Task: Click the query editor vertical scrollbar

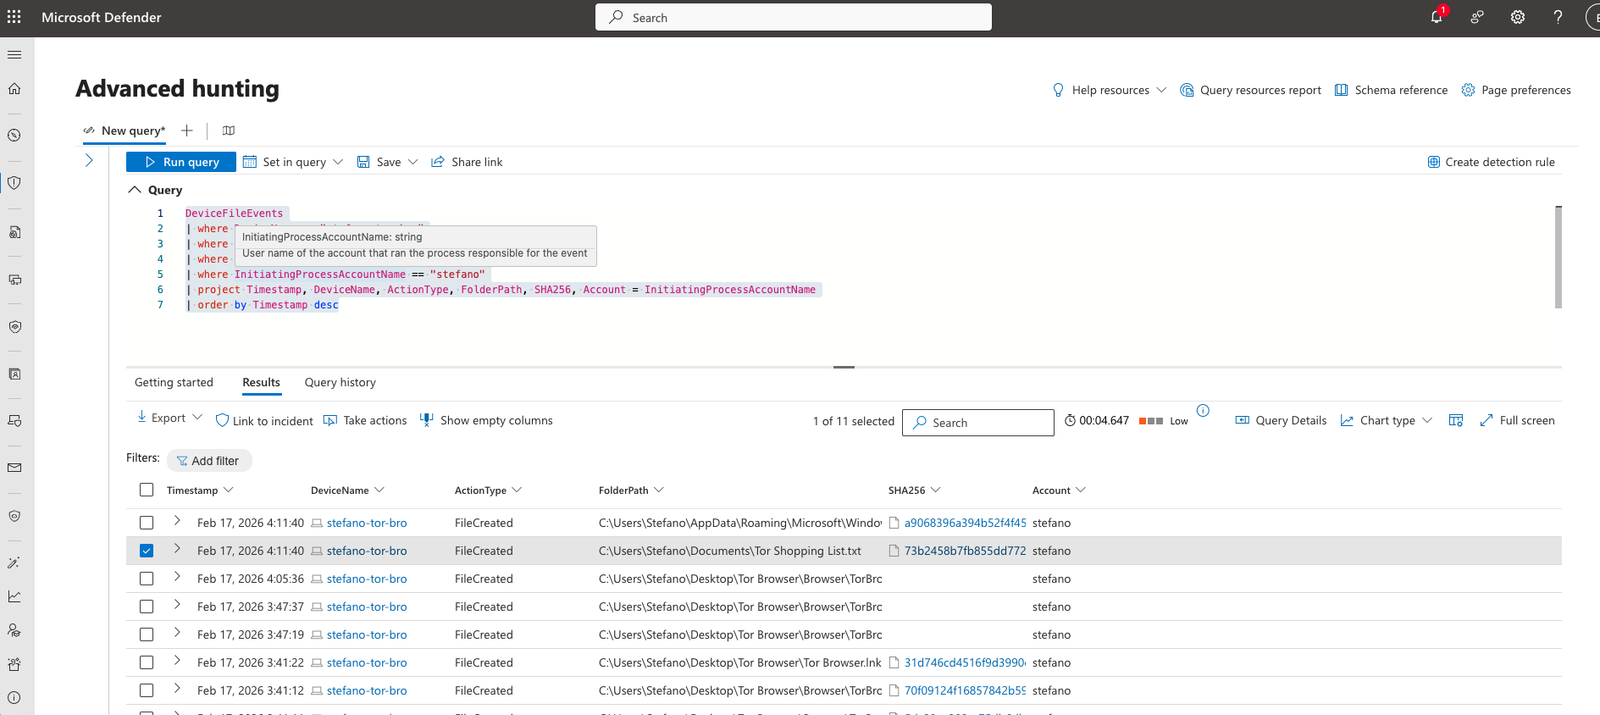Action: tap(1558, 257)
